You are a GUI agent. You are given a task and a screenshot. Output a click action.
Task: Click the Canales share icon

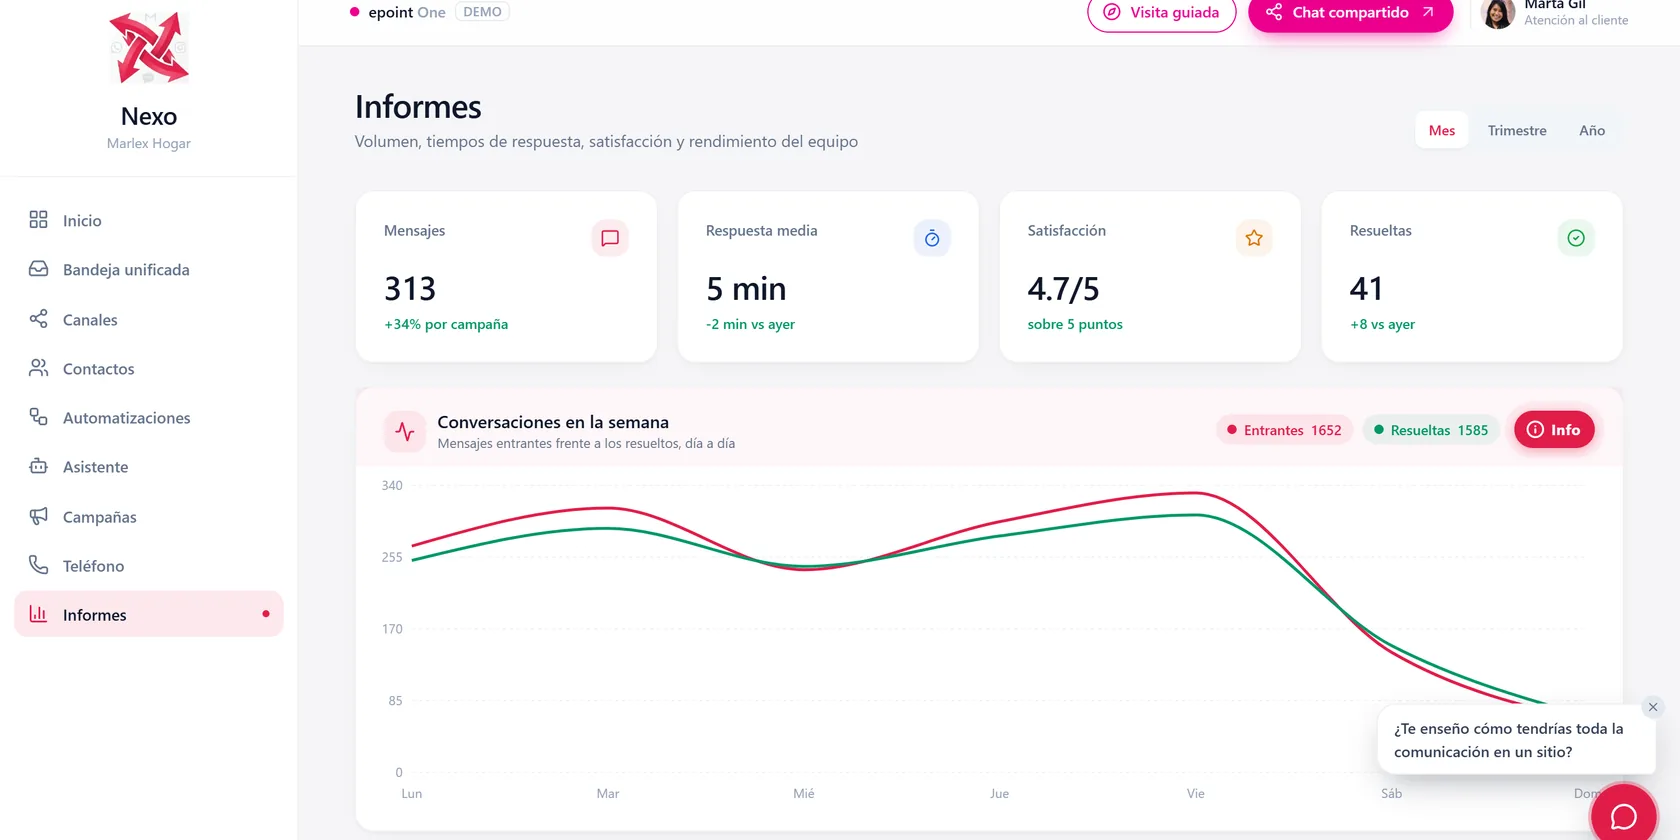pyautogui.click(x=38, y=319)
